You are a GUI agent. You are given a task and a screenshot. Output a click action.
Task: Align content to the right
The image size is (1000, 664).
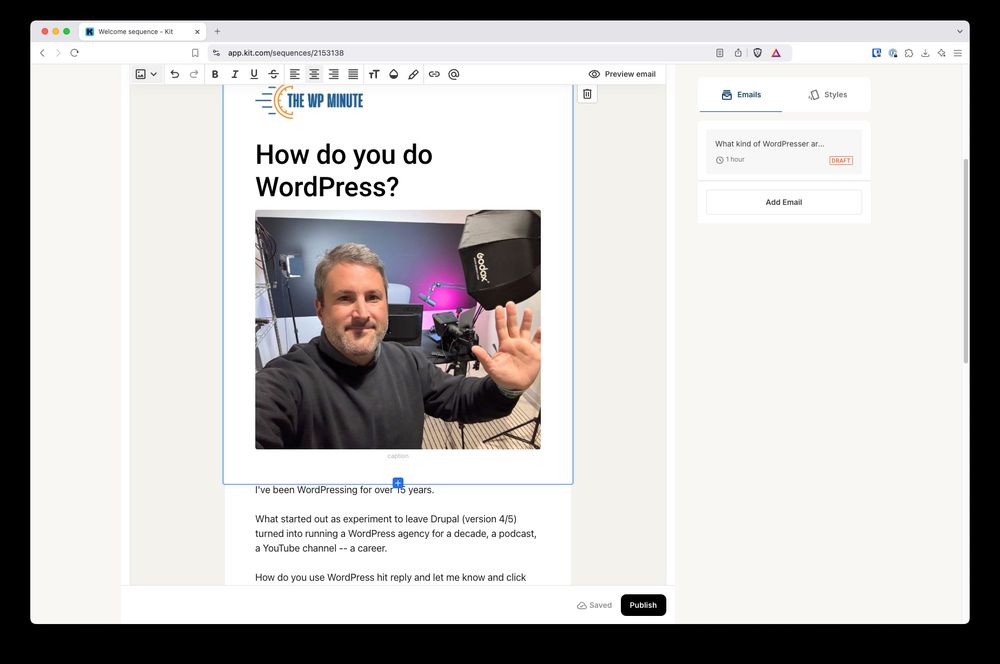click(x=334, y=74)
